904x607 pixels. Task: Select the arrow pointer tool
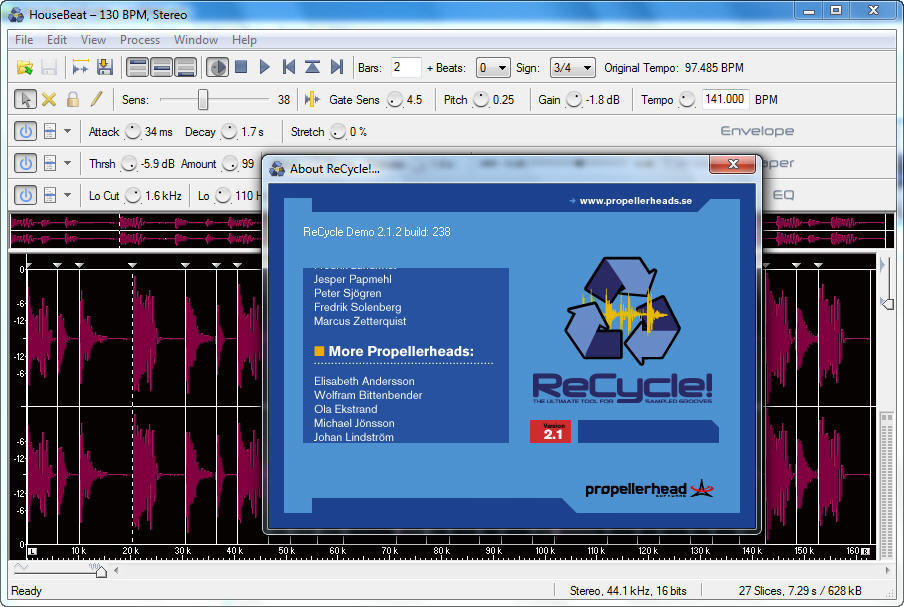[x=25, y=99]
